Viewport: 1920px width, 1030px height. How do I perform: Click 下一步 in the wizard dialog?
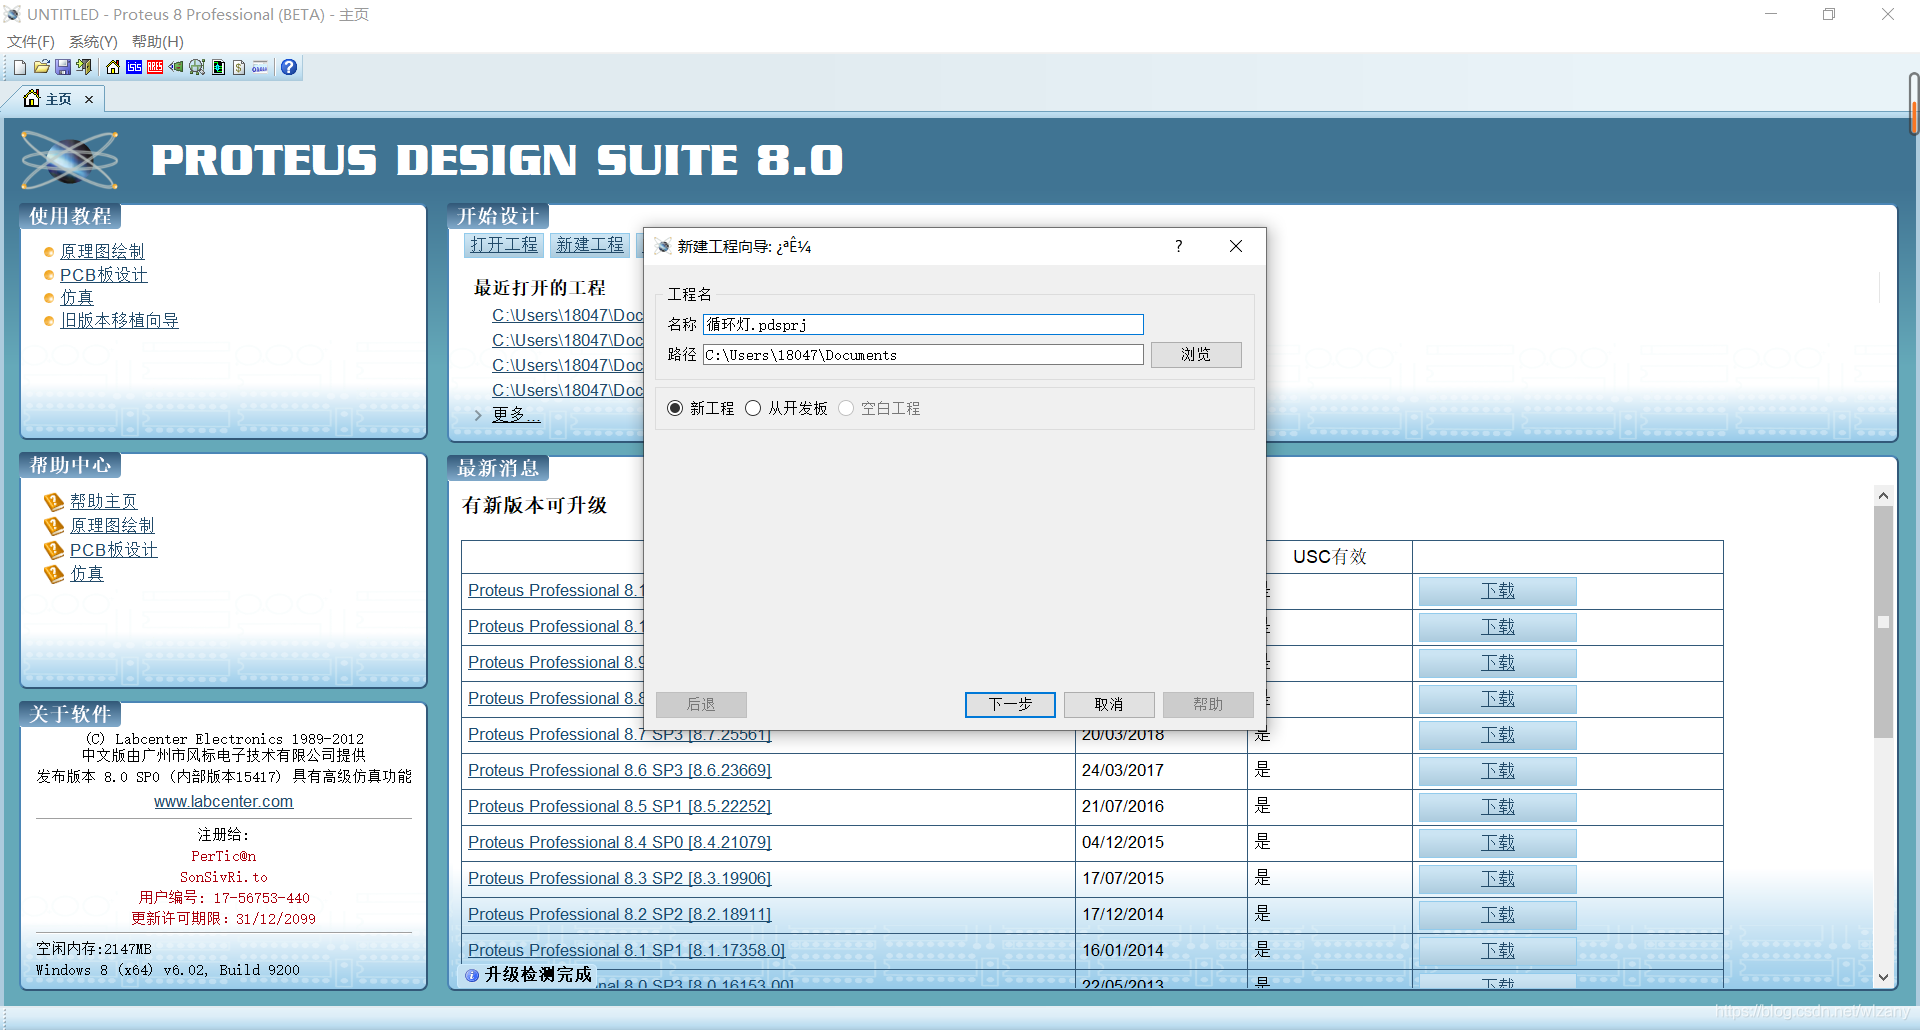point(1010,705)
